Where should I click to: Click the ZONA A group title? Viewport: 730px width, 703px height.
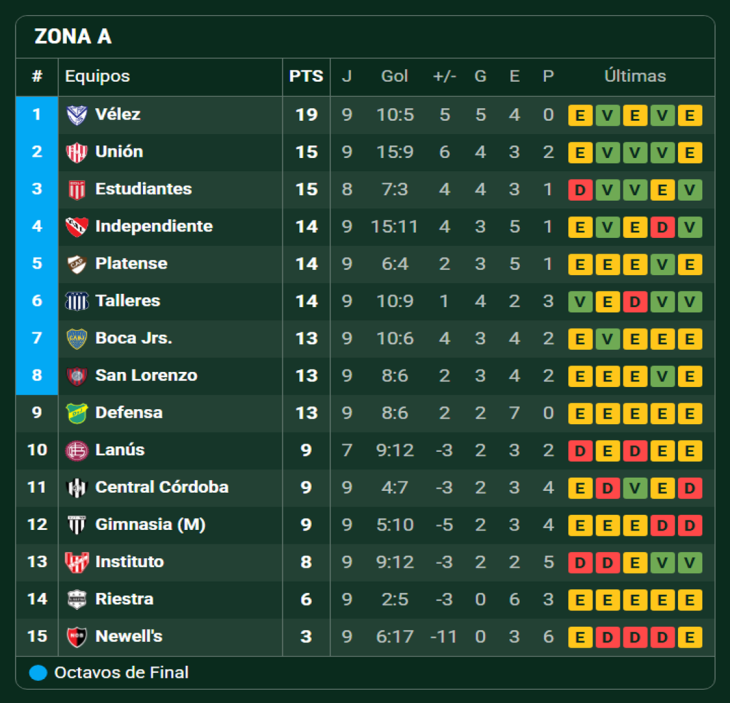[73, 37]
